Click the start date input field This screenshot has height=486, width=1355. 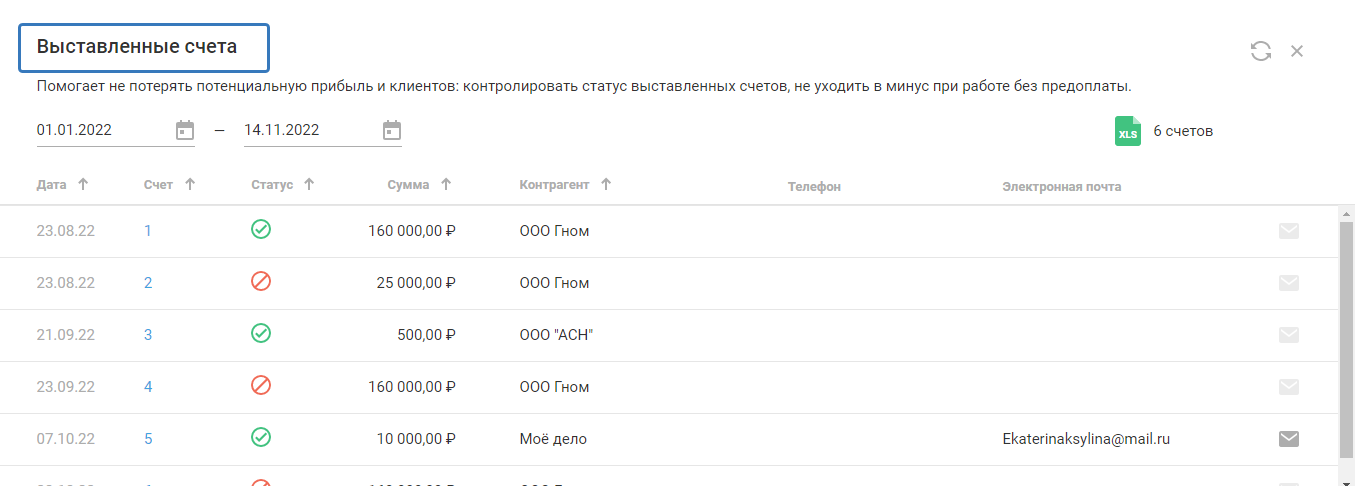click(x=100, y=130)
